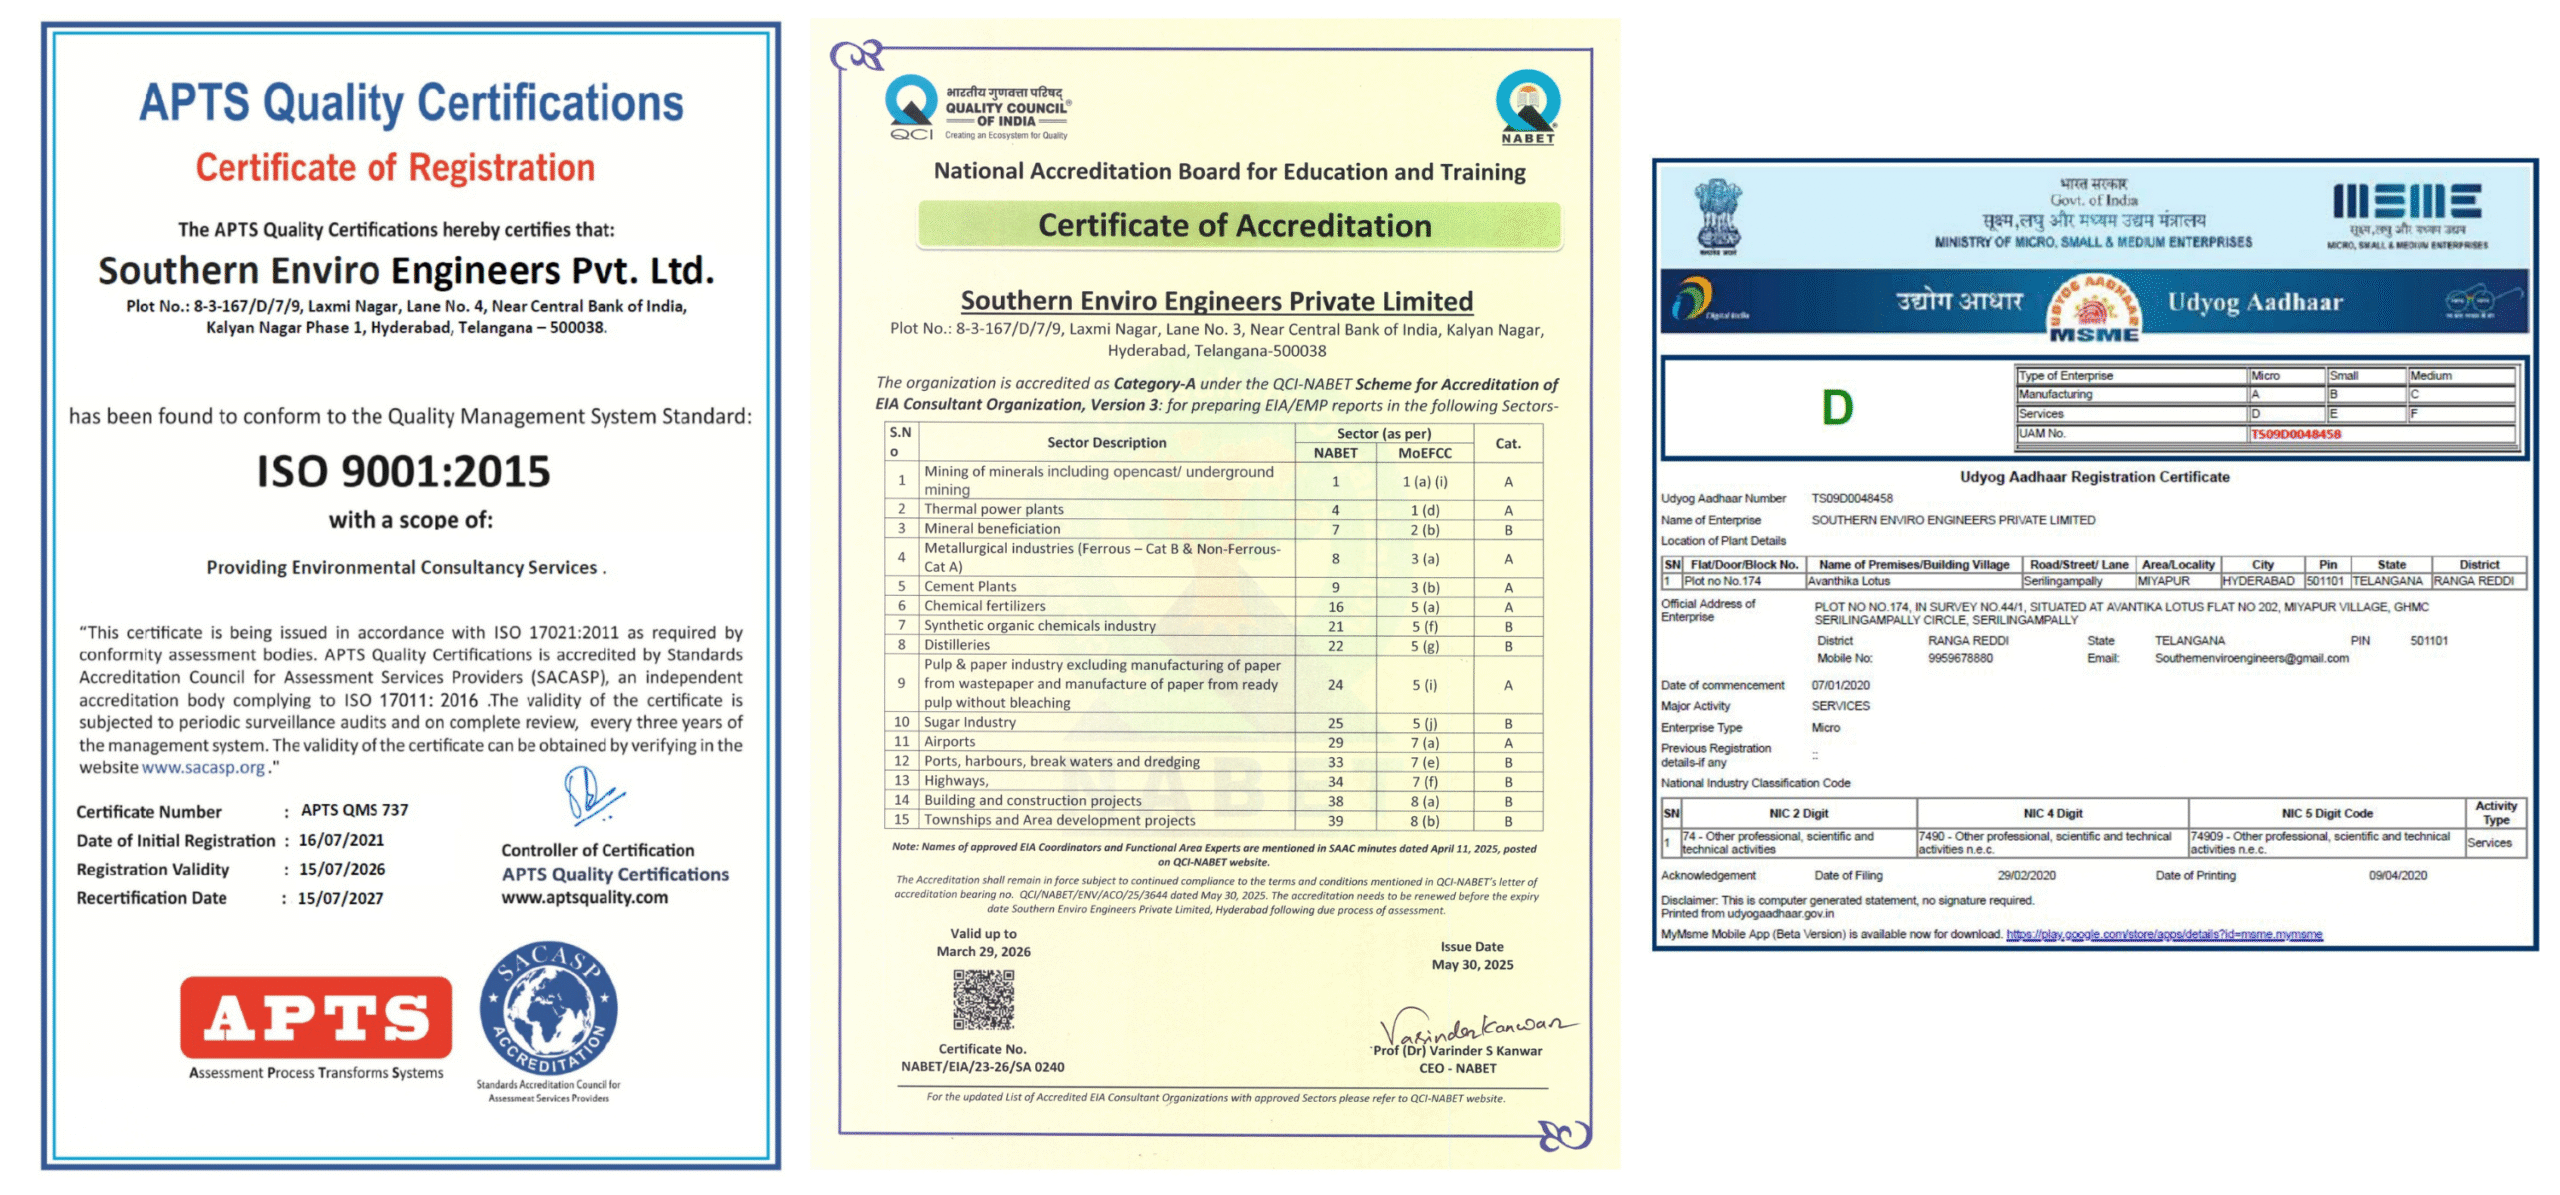Click the MSME logo in header
The width and height of the screenshot is (2560, 1195).
point(2406,203)
